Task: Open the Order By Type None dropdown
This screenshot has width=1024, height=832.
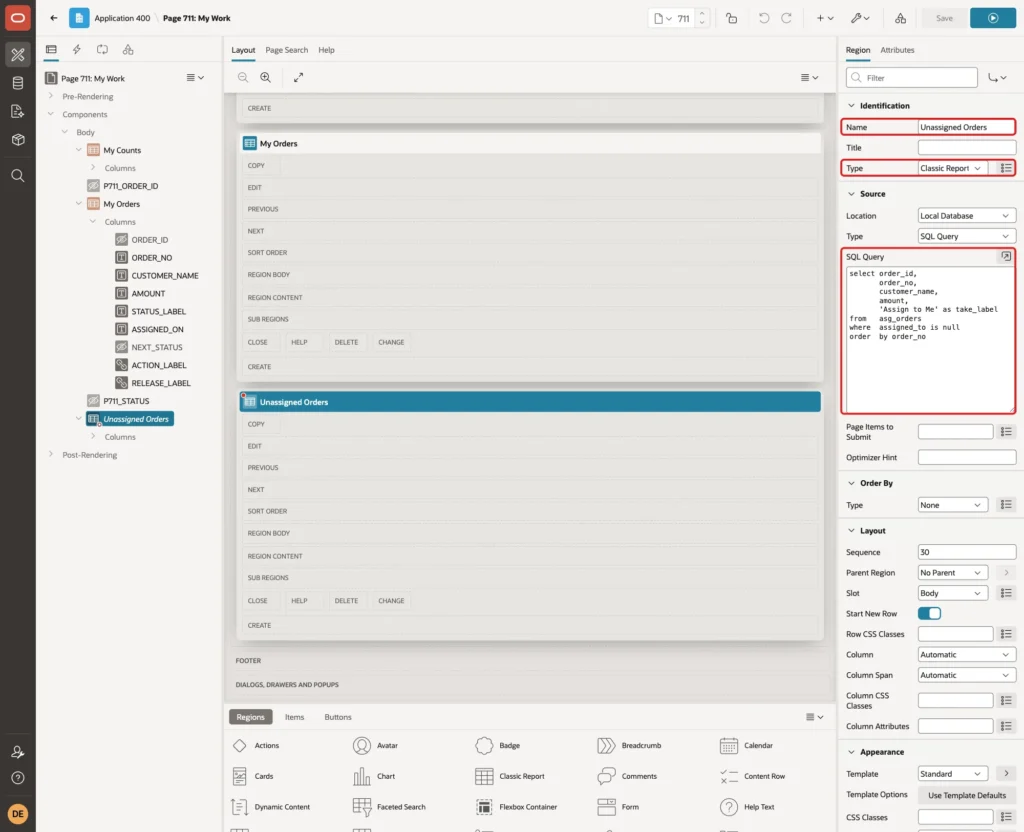Action: coord(952,505)
